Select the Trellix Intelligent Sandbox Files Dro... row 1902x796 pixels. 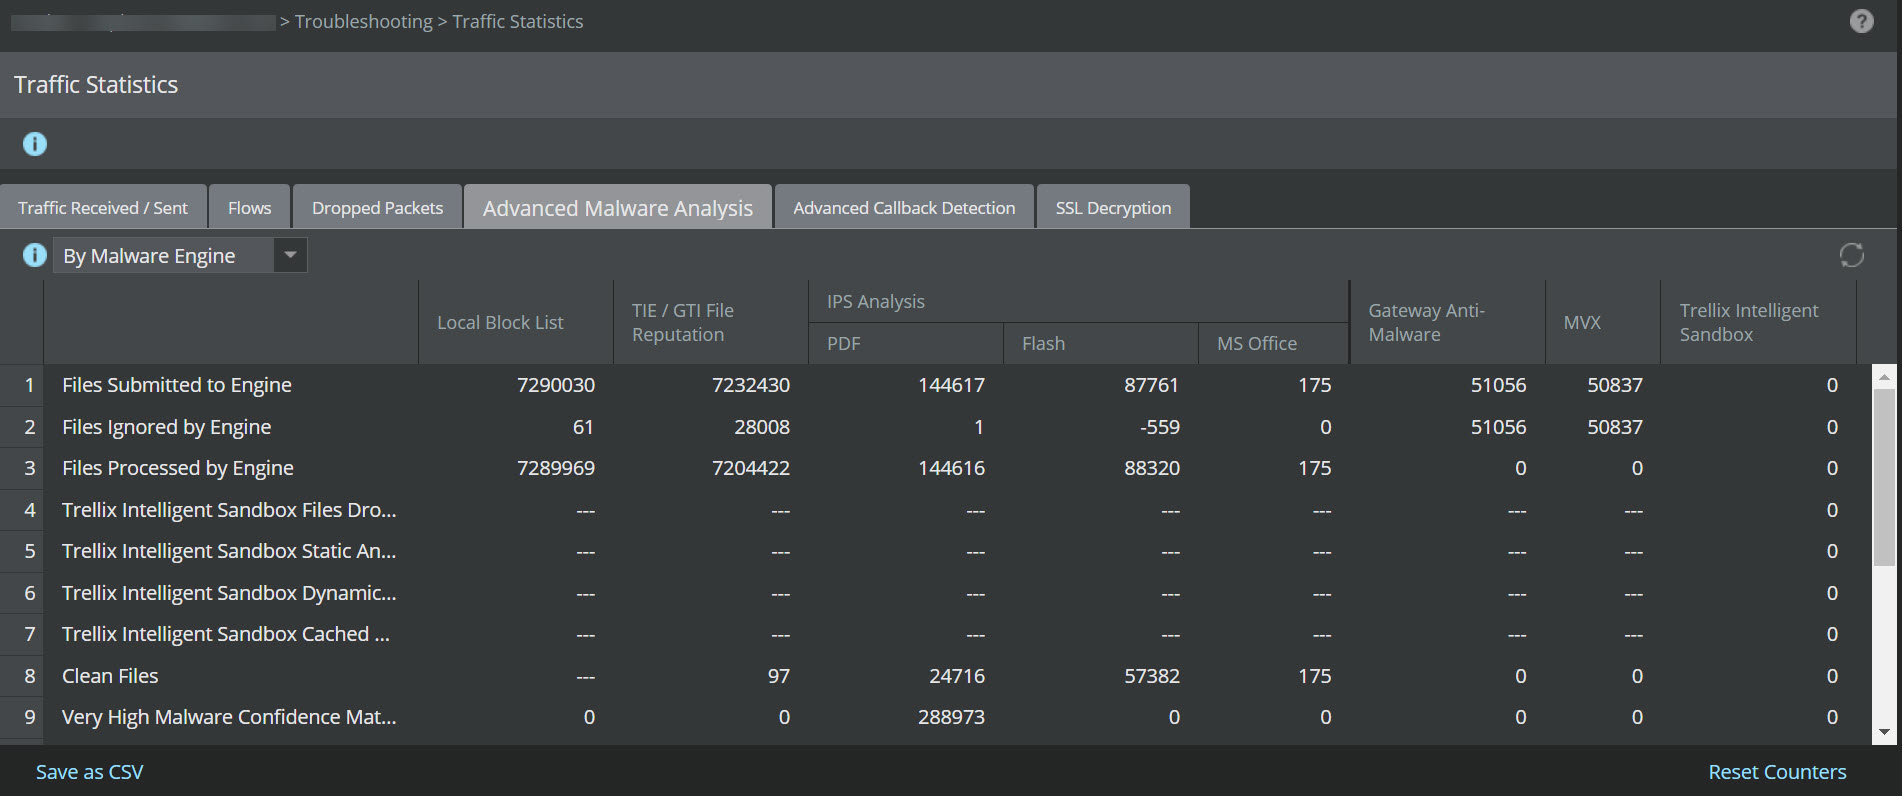click(935, 510)
